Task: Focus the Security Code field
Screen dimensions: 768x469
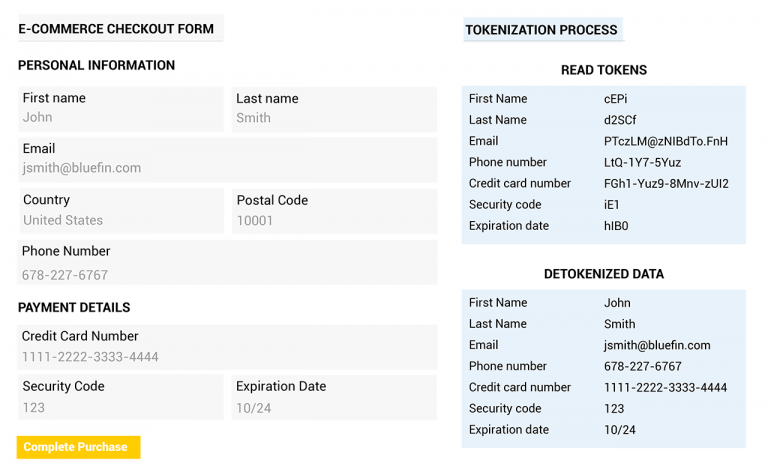Action: coord(121,397)
